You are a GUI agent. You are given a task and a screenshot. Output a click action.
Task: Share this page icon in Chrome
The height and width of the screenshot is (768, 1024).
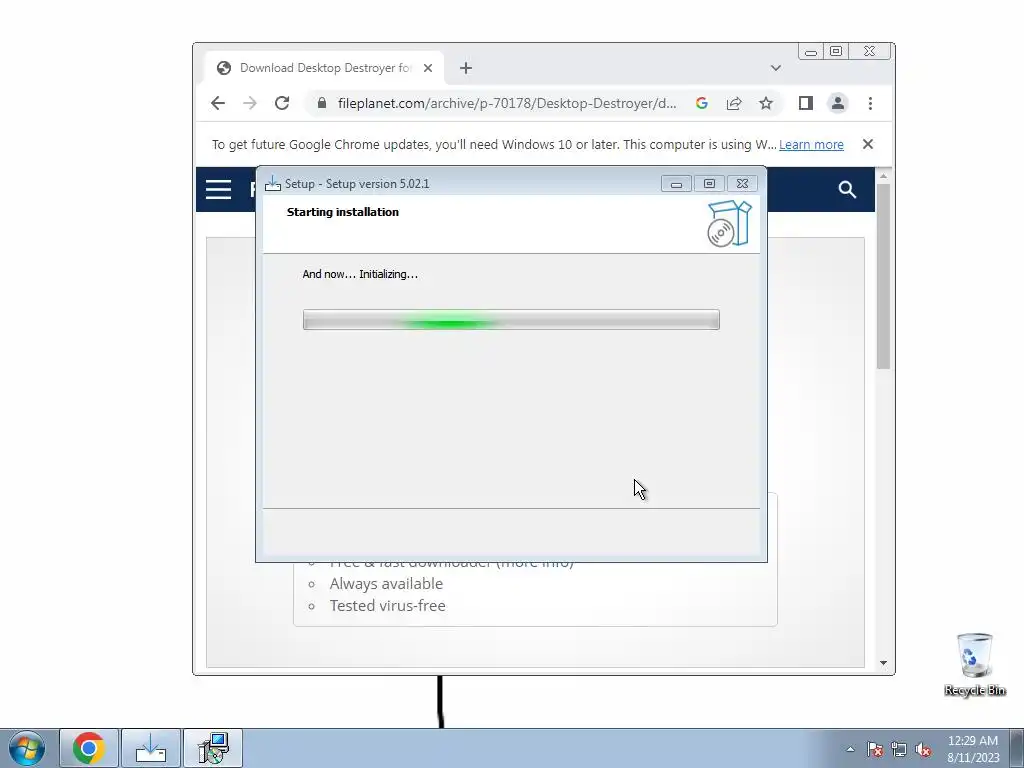(x=733, y=103)
